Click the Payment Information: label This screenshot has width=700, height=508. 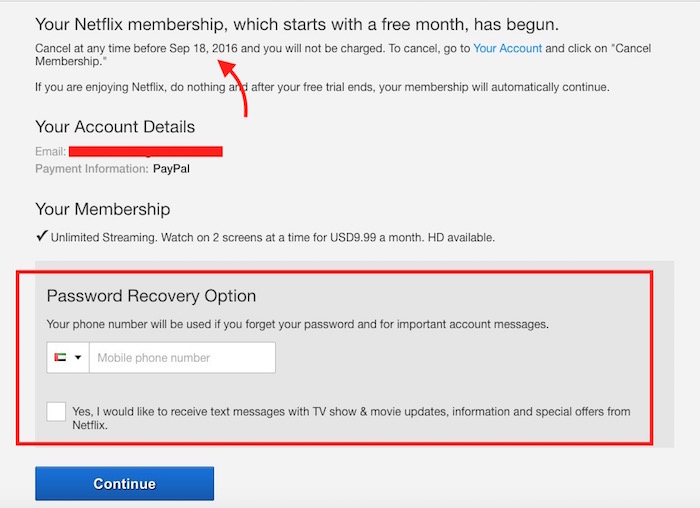(91, 169)
